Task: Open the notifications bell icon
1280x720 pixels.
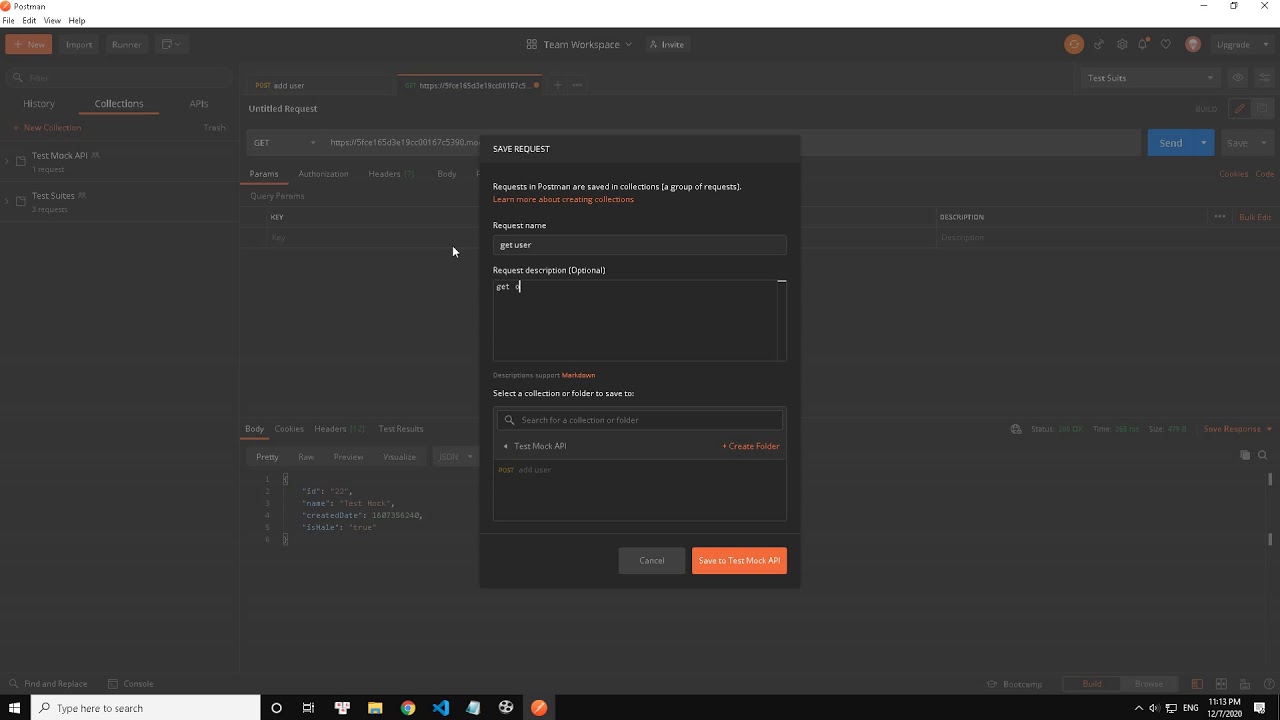Action: (1143, 44)
